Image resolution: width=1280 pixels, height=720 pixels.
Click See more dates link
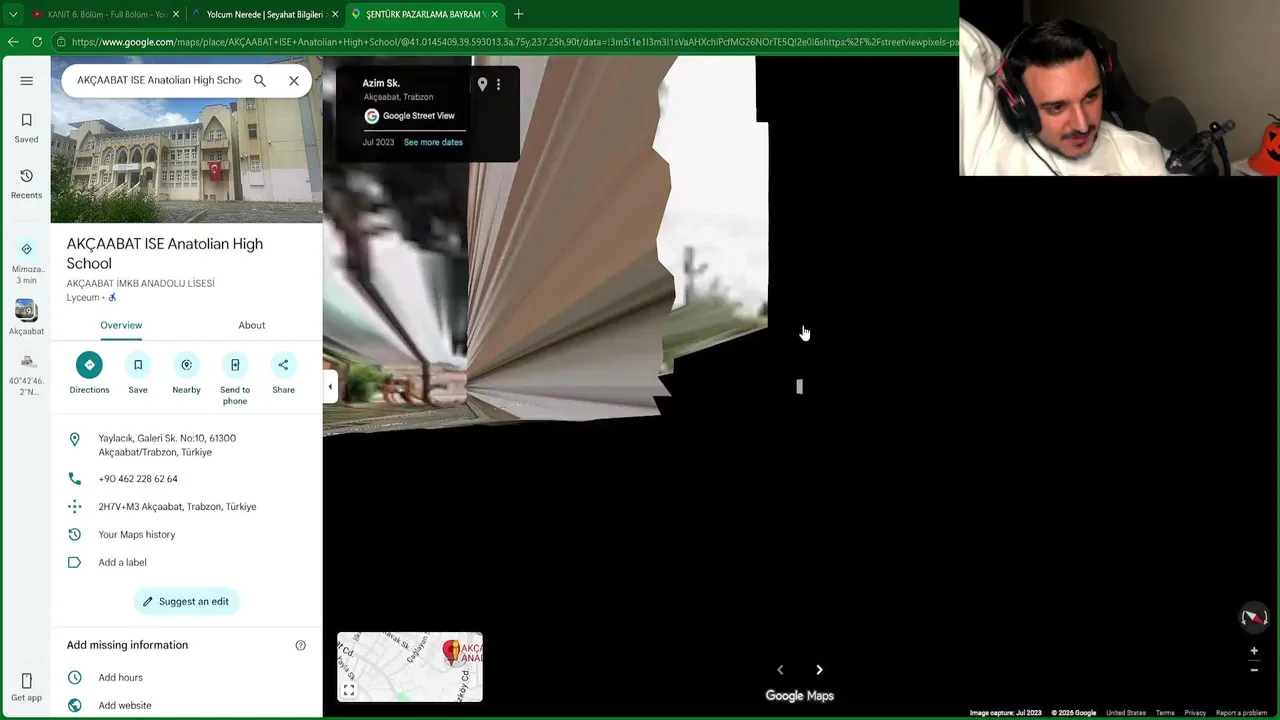[x=433, y=142]
